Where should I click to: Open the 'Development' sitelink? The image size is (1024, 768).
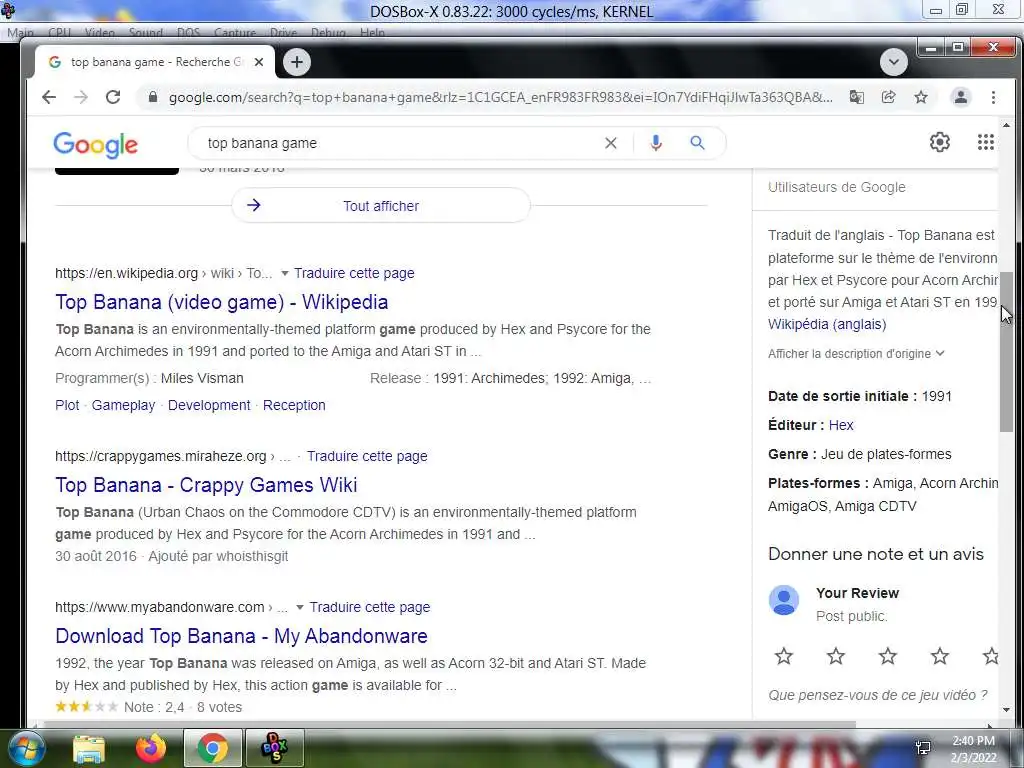pyautogui.click(x=209, y=405)
